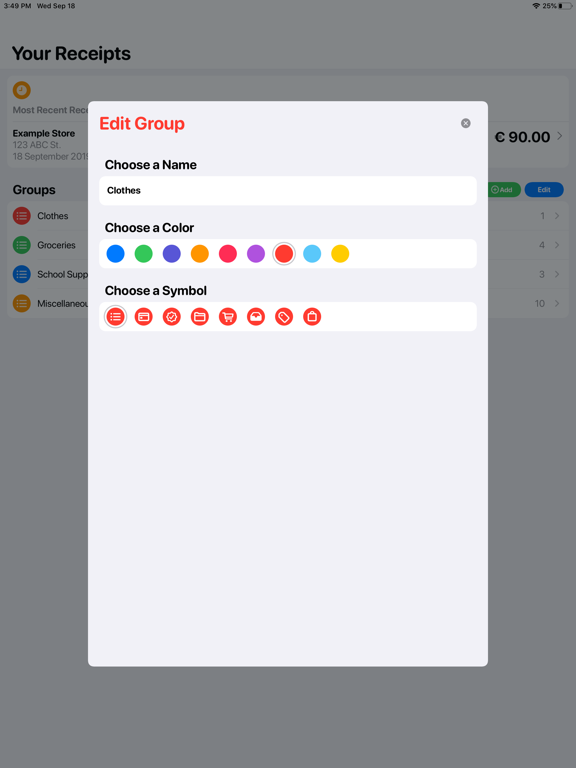576x768 pixels.
Task: Choose the orange color swatch
Action: 200,254
